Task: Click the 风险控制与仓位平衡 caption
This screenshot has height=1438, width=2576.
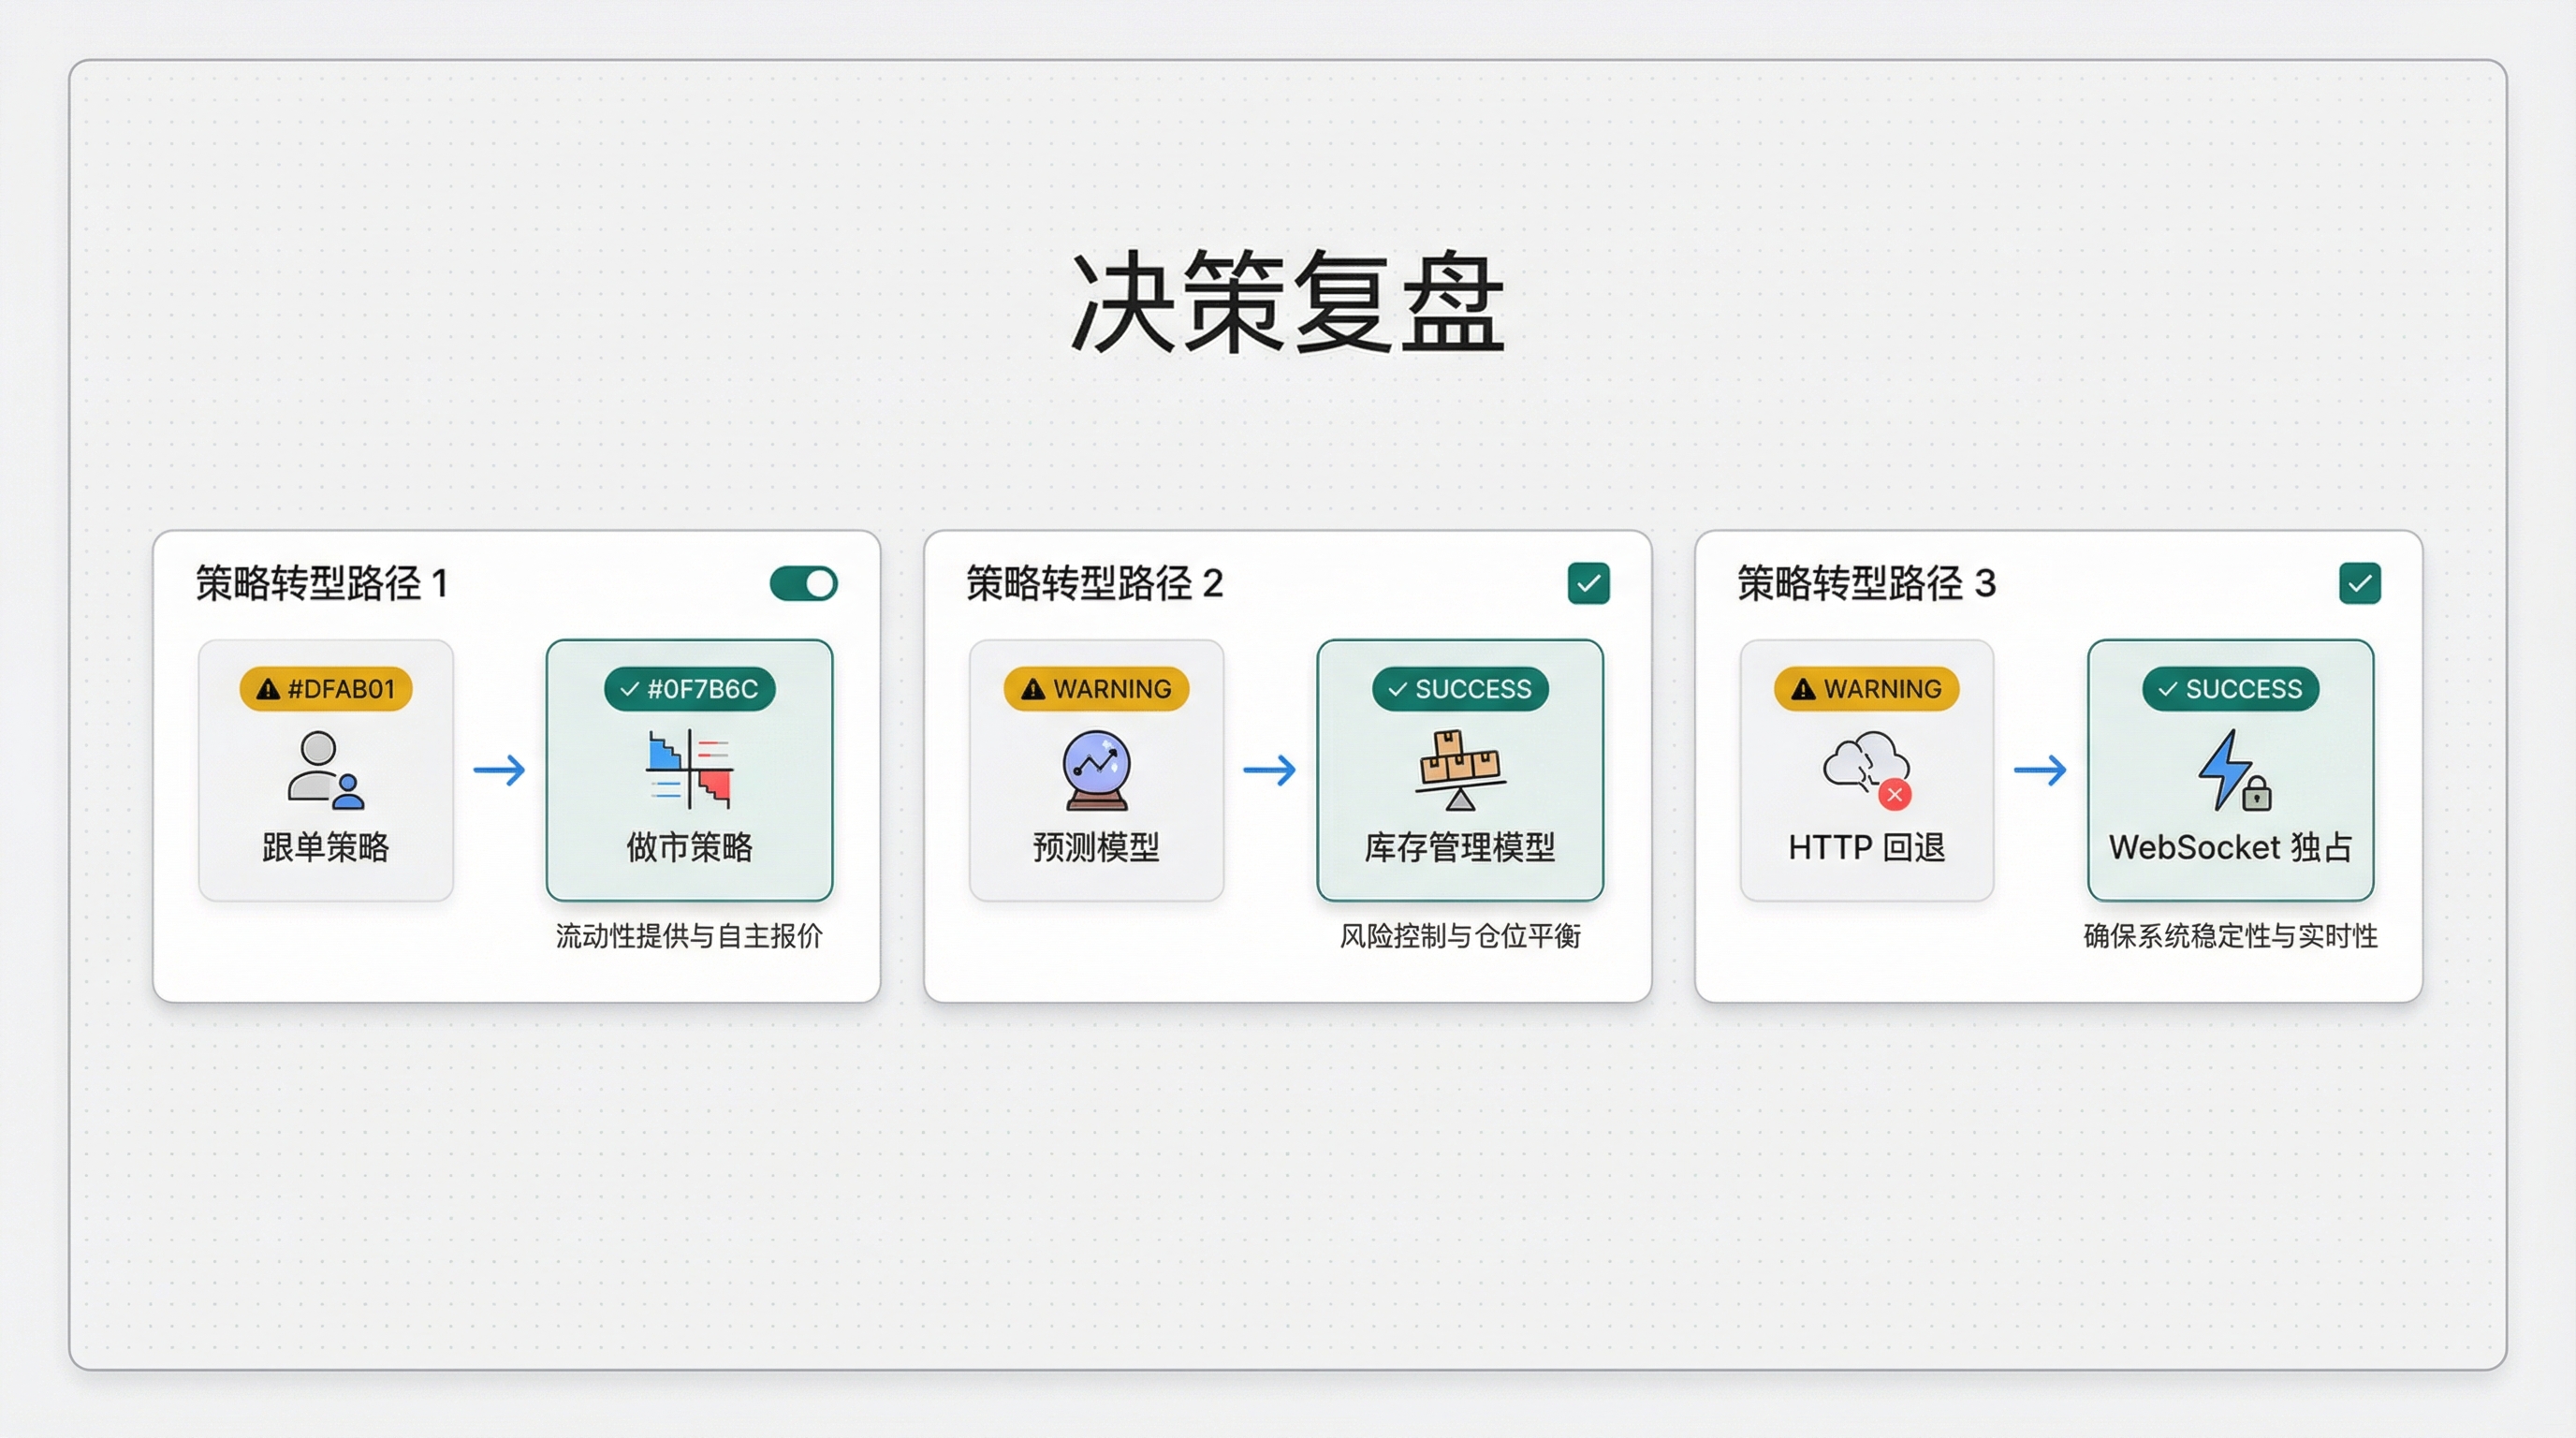Action: tap(1460, 936)
